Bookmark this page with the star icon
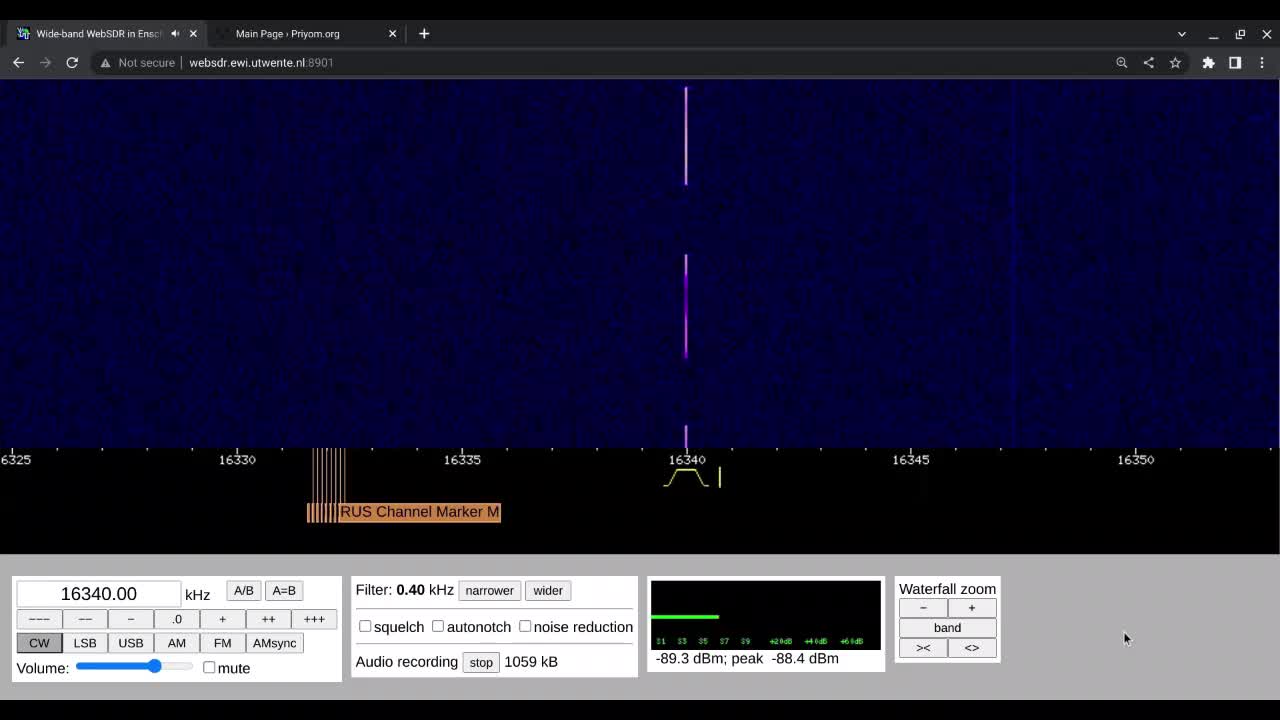The width and height of the screenshot is (1280, 720). coord(1175,62)
